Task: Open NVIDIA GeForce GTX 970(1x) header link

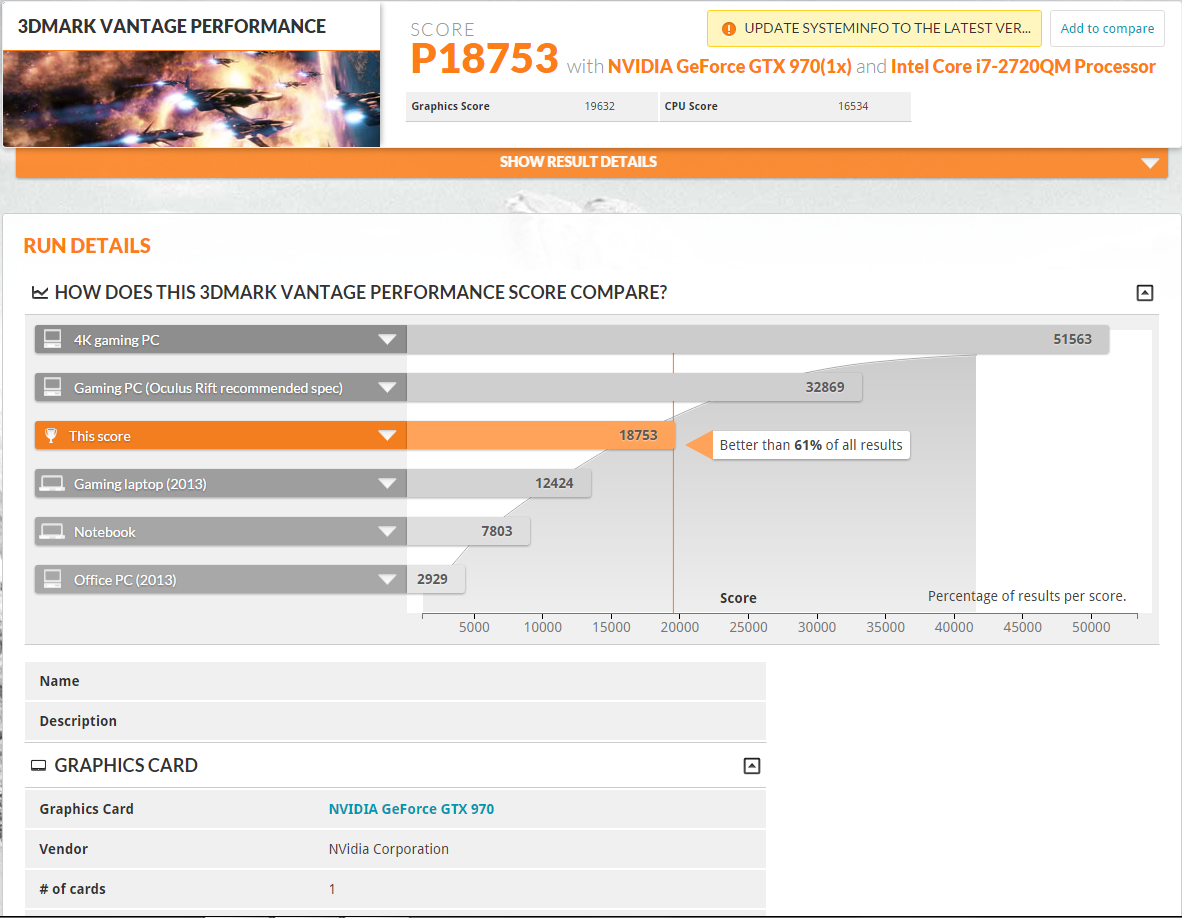Action: [x=730, y=66]
